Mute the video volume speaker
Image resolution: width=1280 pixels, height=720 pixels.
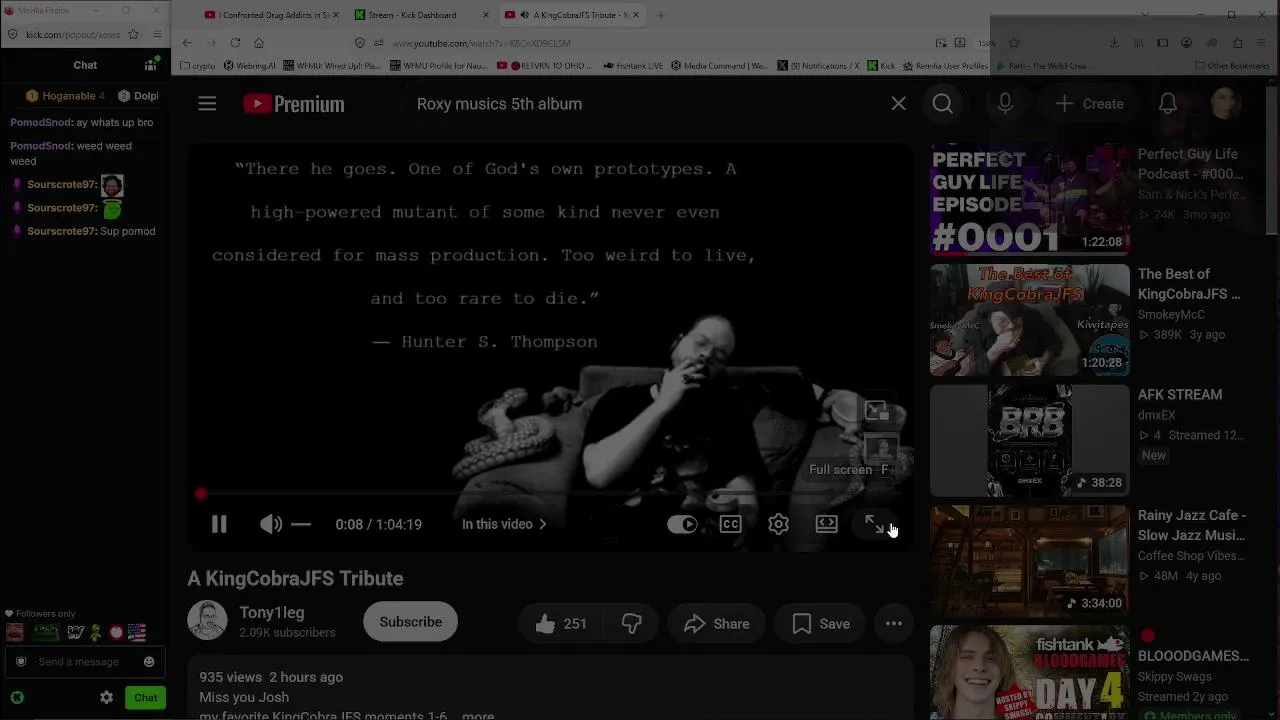tap(270, 524)
